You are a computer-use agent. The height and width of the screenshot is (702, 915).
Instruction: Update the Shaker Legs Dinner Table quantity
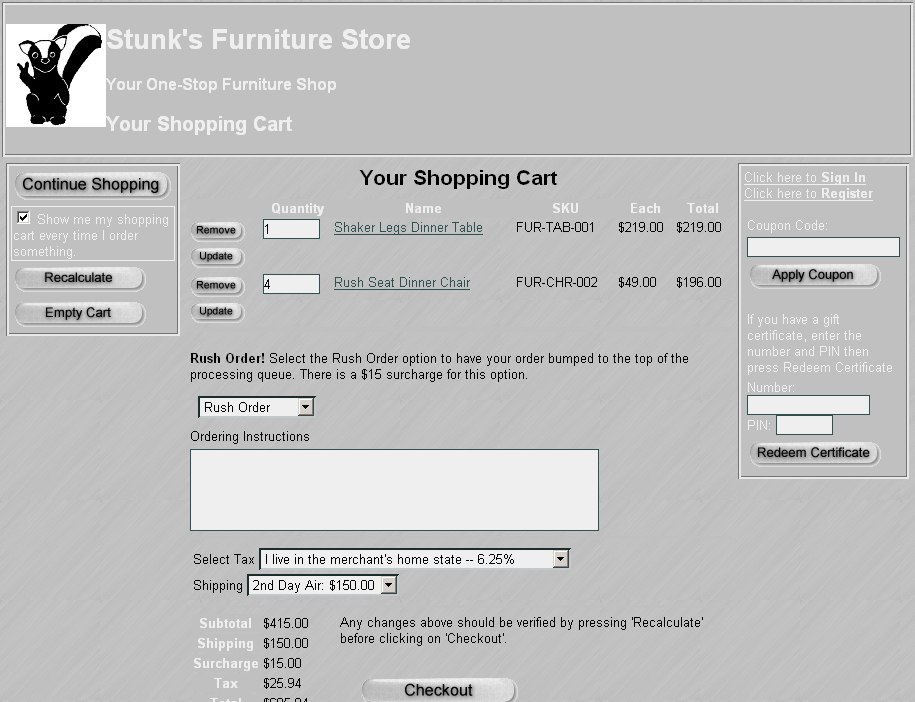(x=216, y=257)
